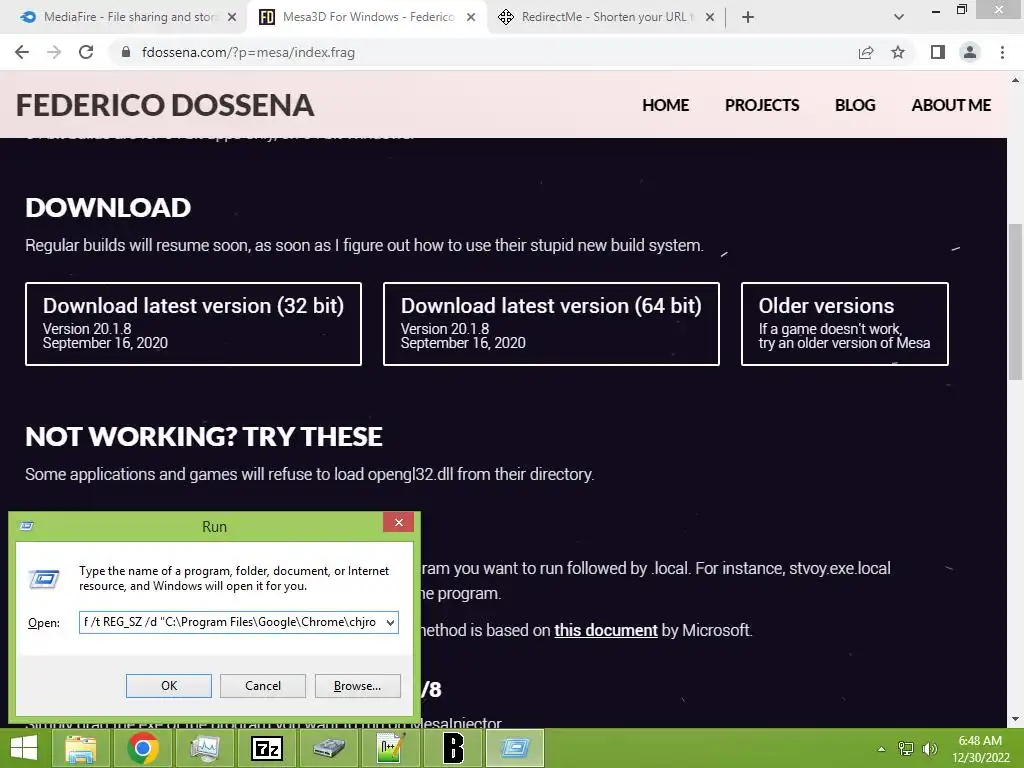Screen dimensions: 1024x768
Task: Click the scrollbar up arrow
Action: (1015, 80)
